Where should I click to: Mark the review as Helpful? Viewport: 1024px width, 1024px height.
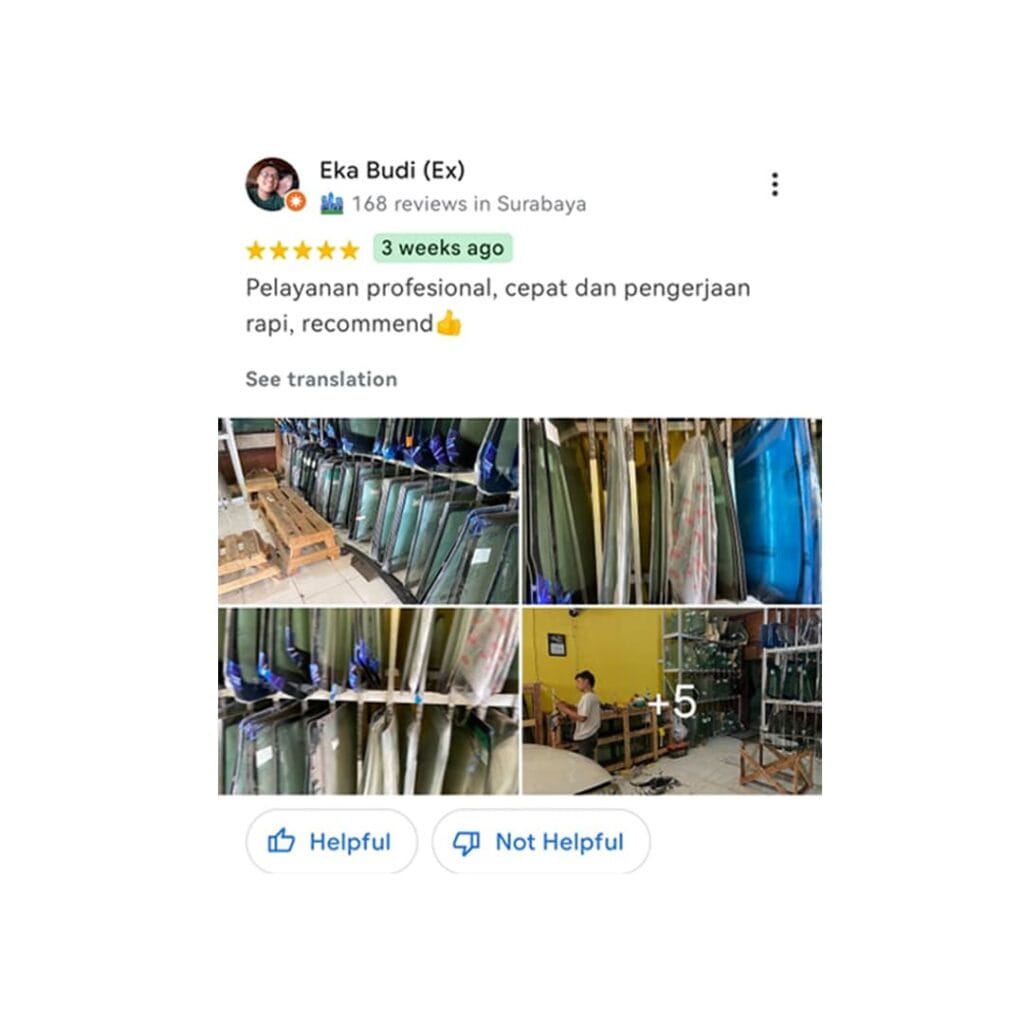pyautogui.click(x=331, y=841)
